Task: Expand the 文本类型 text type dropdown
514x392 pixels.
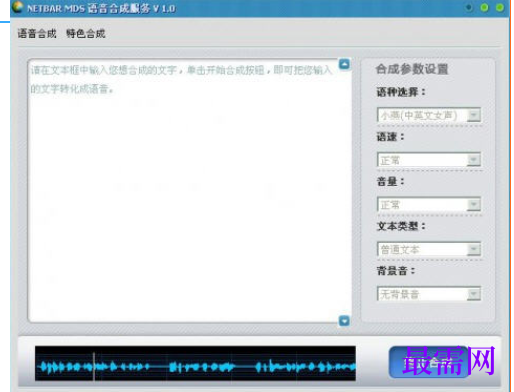Action: coord(429,249)
